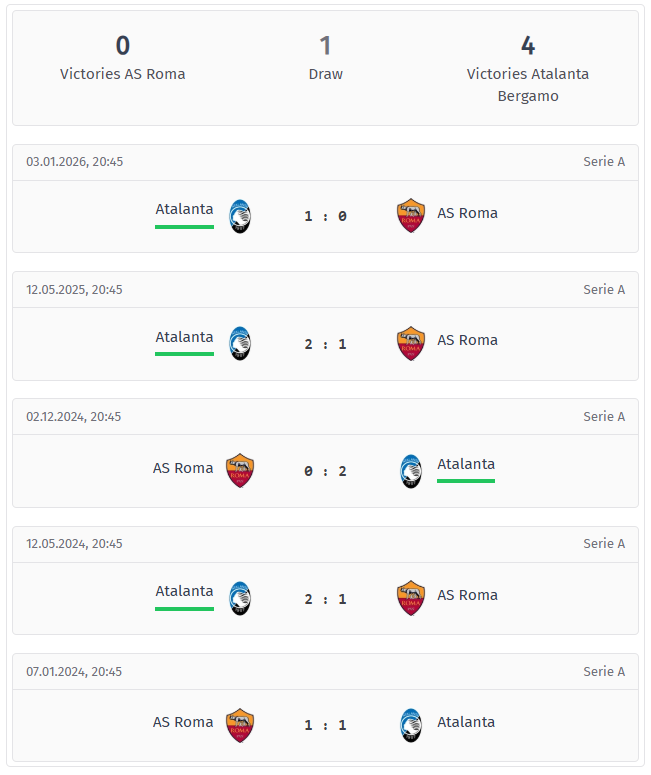
Task: Open the 1 : 0 score from 03.01.2026
Action: click(x=325, y=216)
